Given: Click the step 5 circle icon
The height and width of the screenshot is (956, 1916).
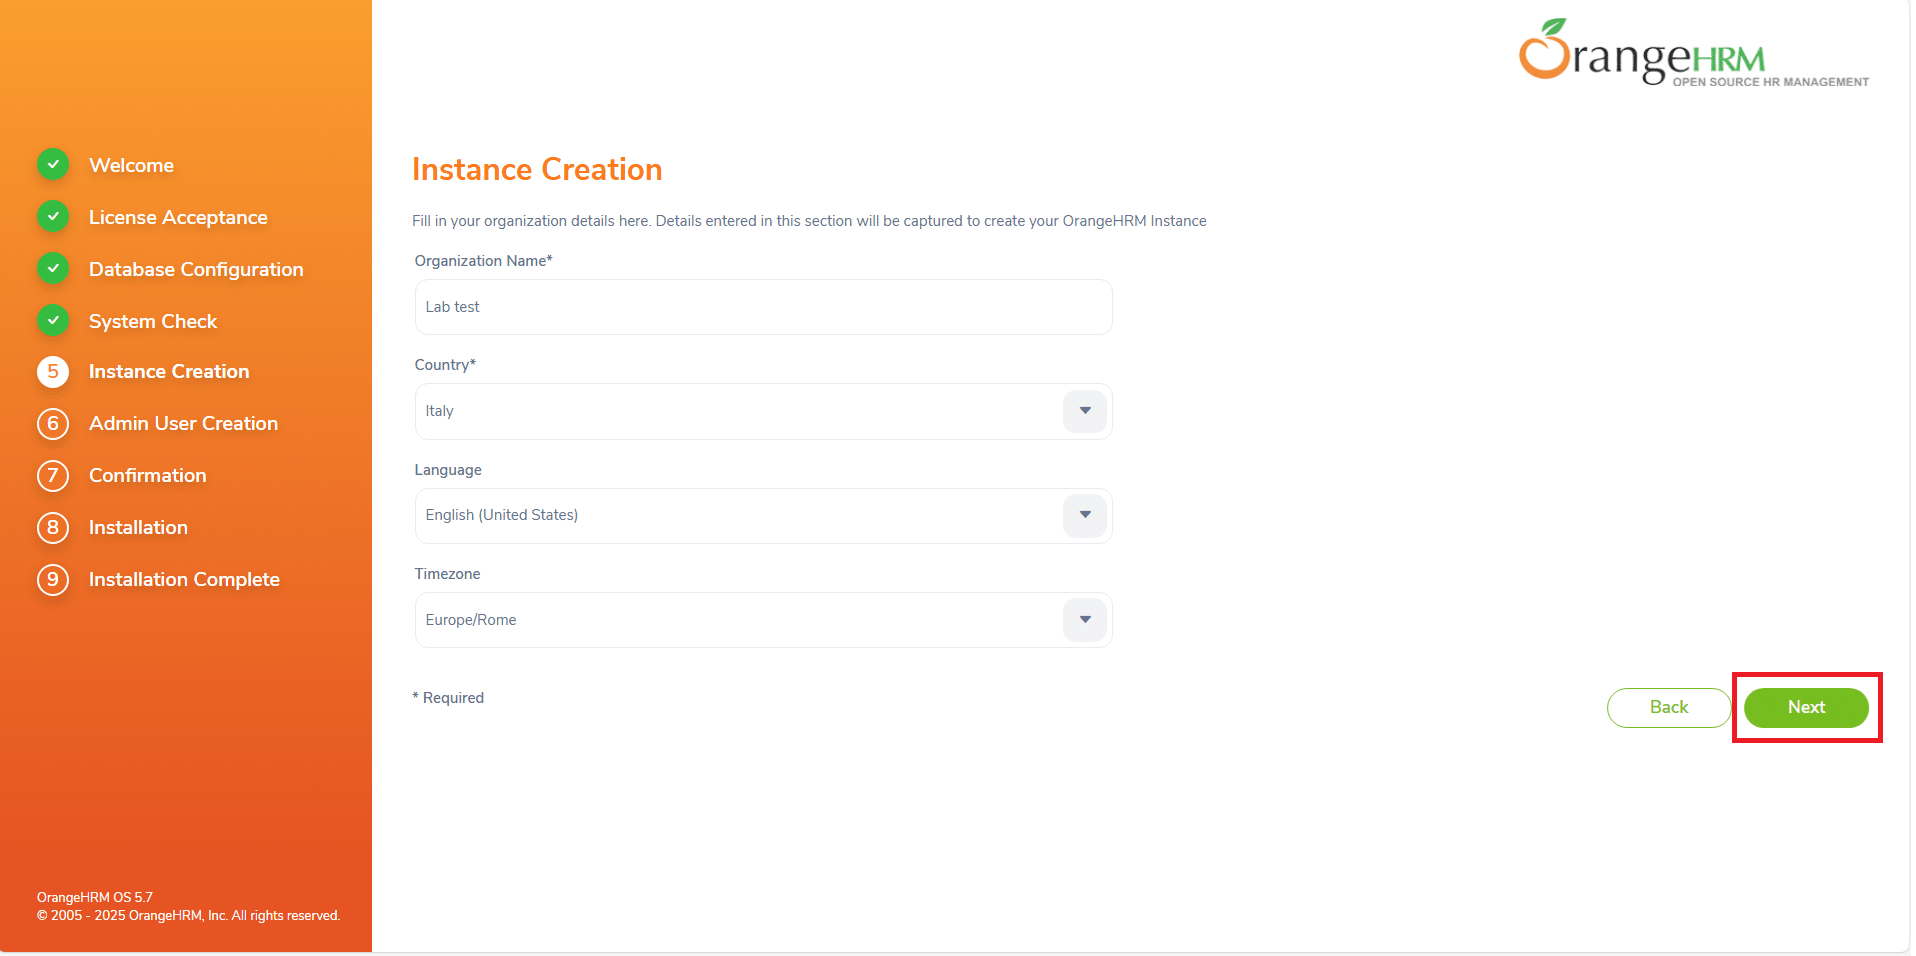Looking at the screenshot, I should 53,372.
